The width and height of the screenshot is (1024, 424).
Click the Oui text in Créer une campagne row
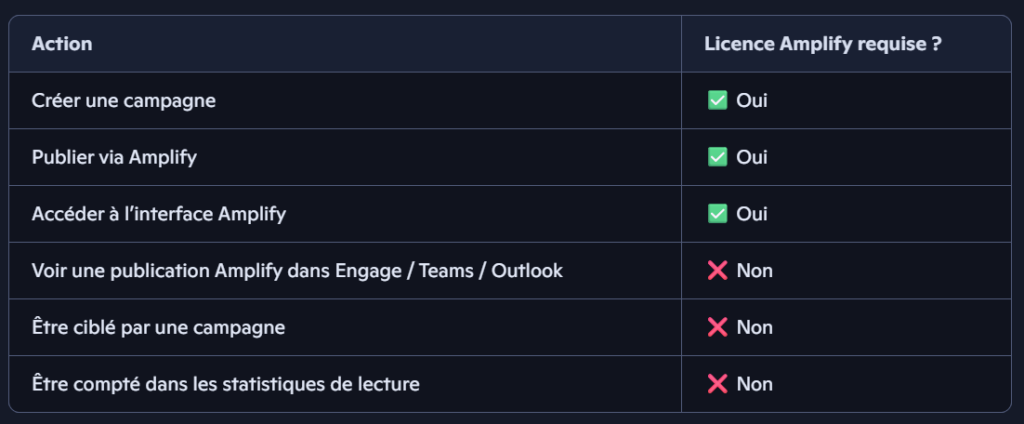[752, 100]
